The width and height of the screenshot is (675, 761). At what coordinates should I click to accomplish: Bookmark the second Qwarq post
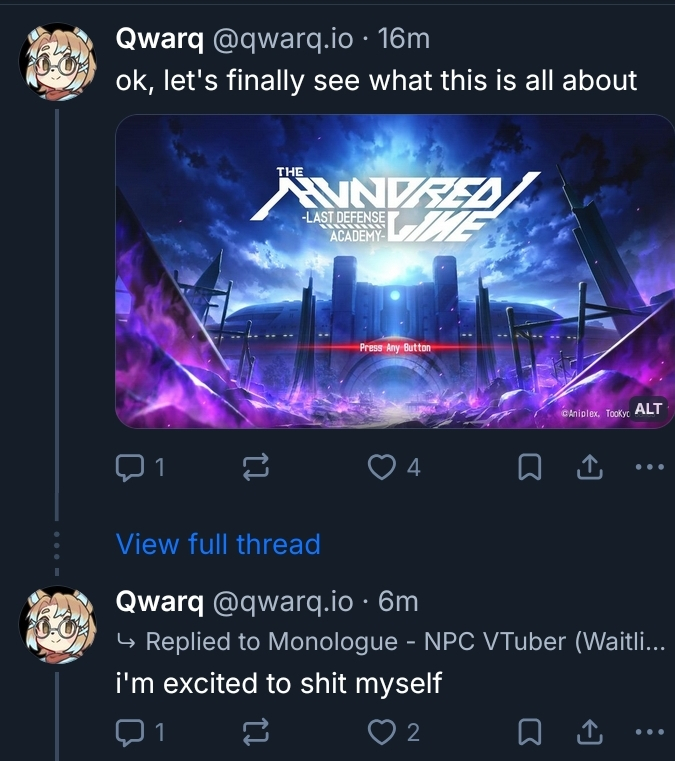531,733
